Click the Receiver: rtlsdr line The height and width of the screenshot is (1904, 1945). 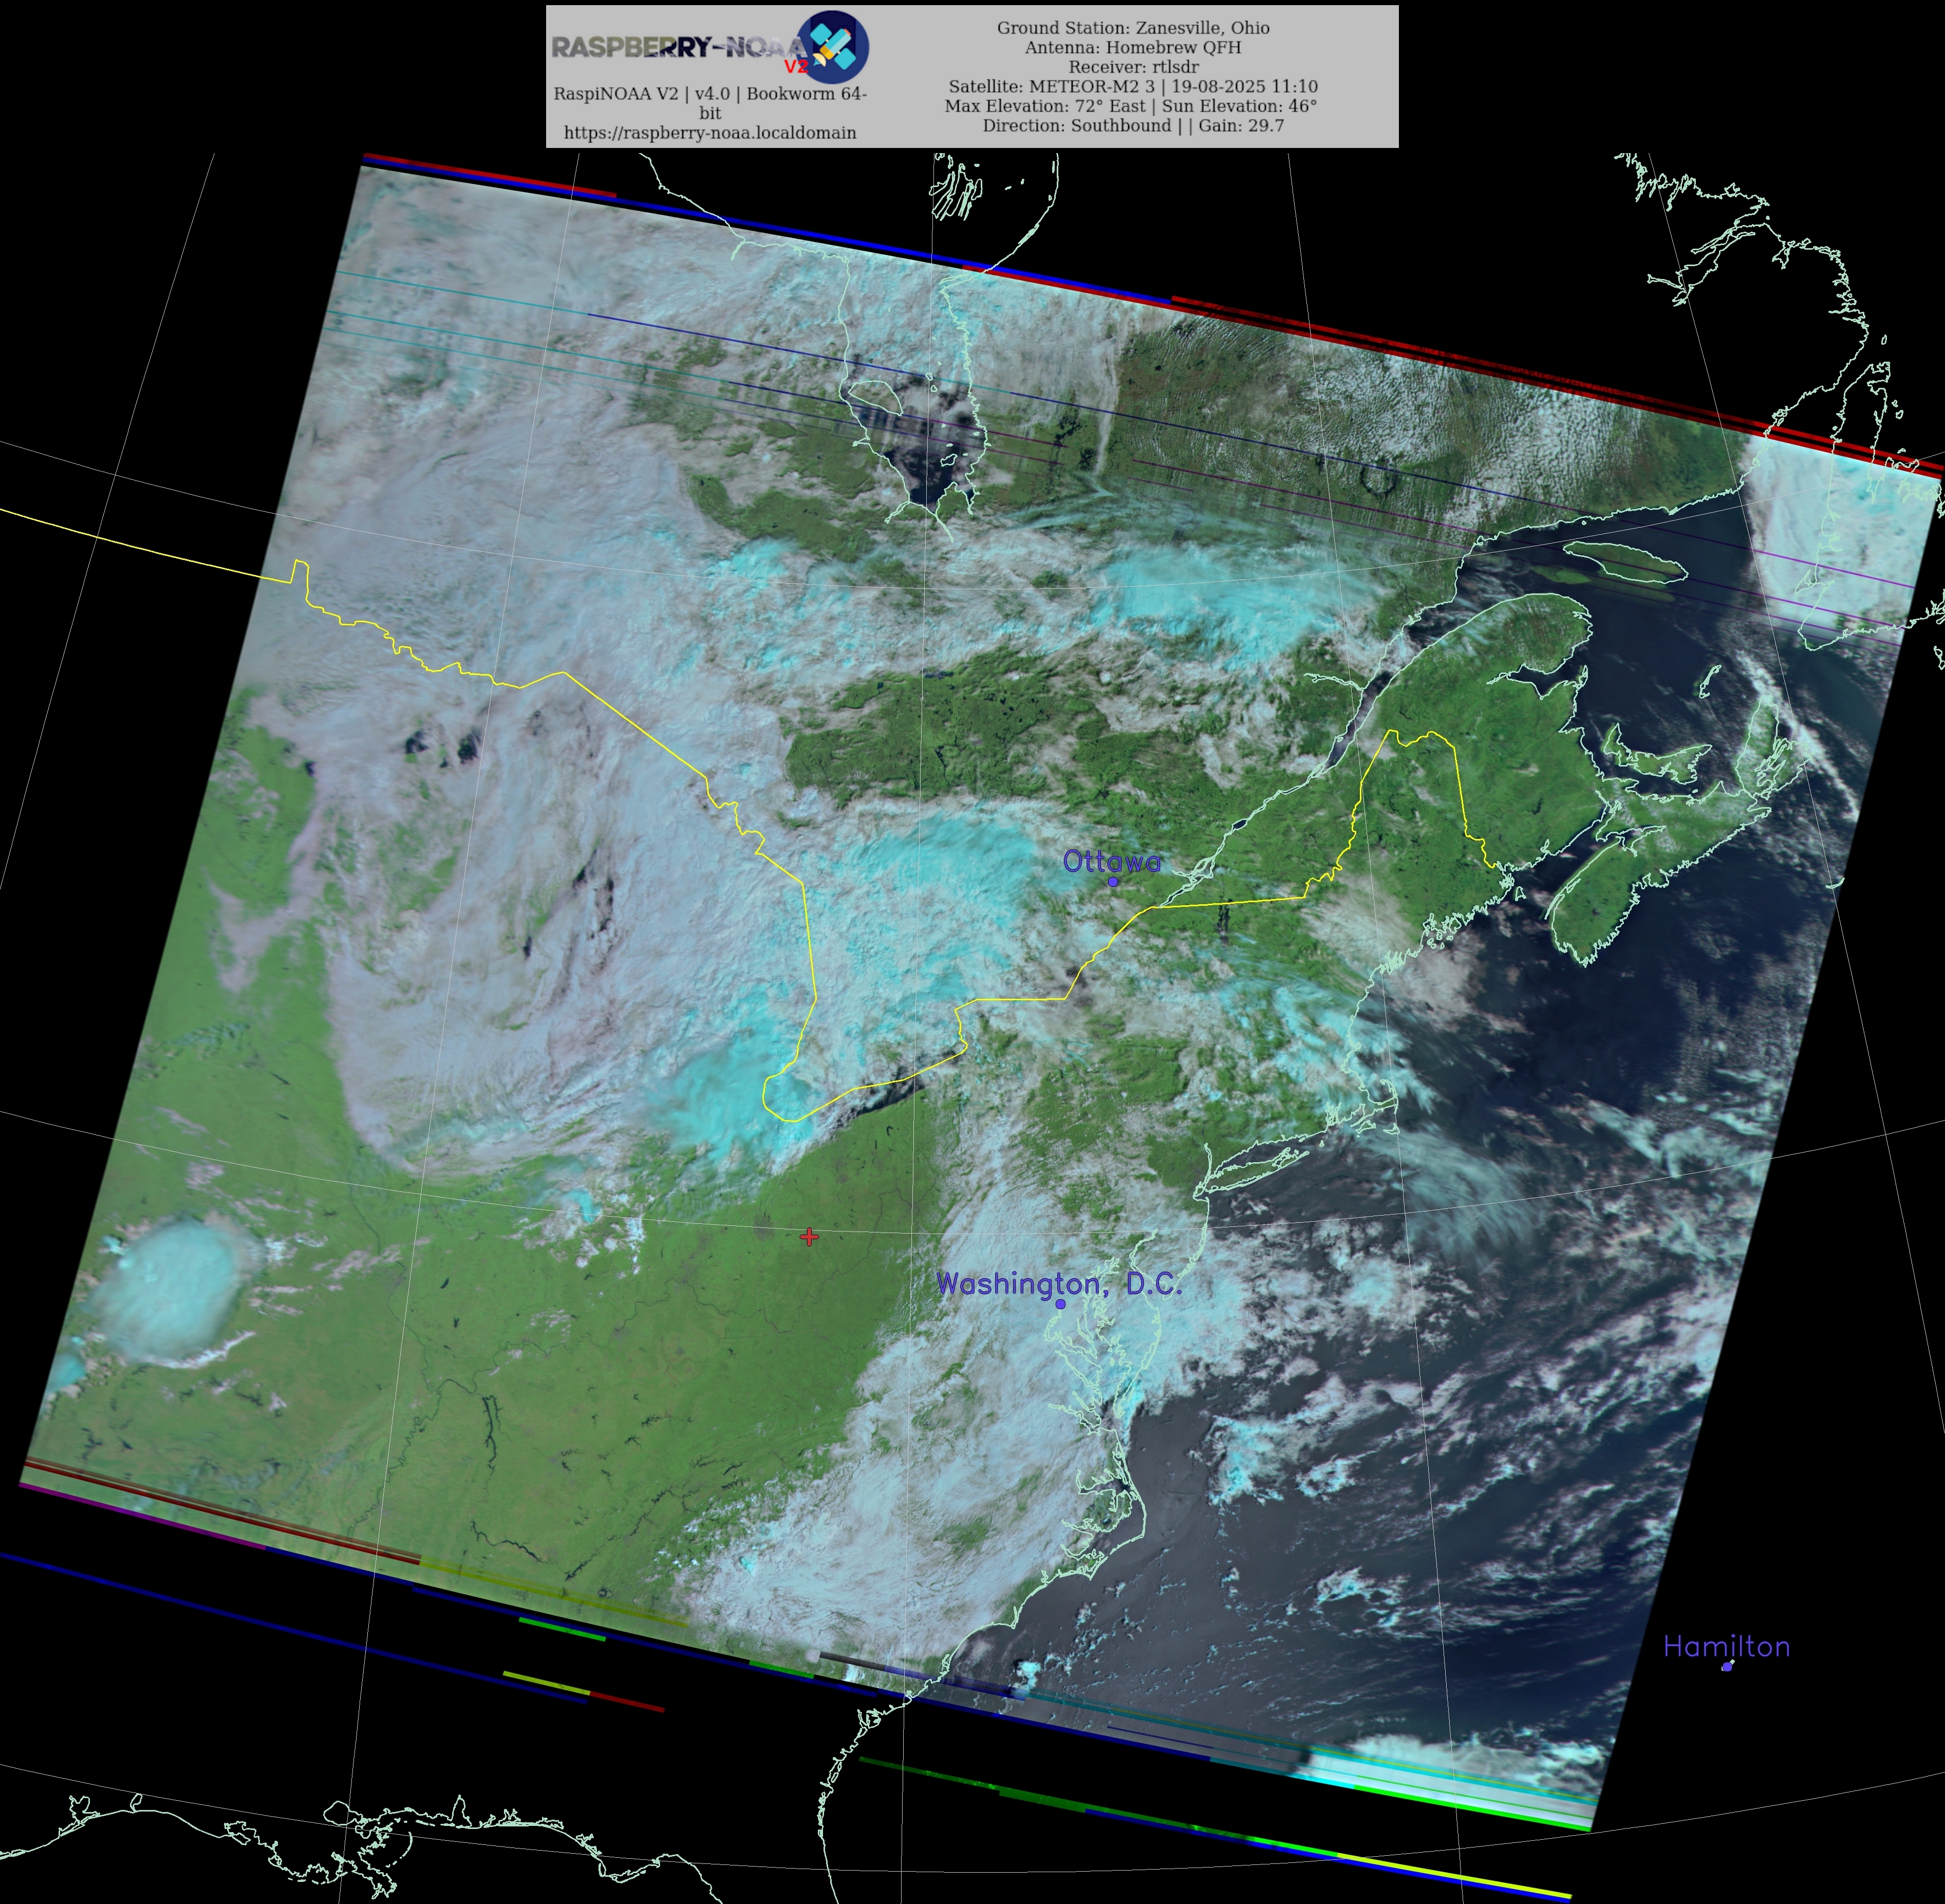tap(1133, 67)
